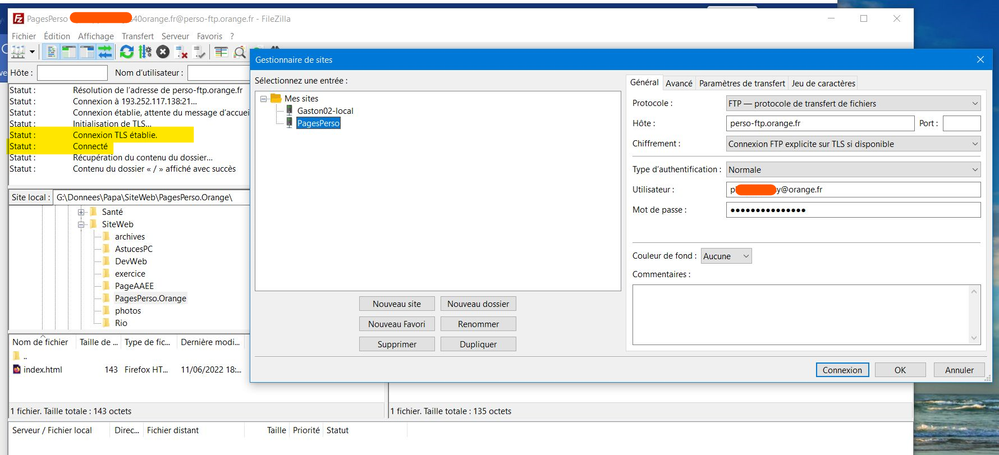Viewport: 999px width, 455px height.
Task: Click the green refresh file lists icon
Action: [127, 52]
